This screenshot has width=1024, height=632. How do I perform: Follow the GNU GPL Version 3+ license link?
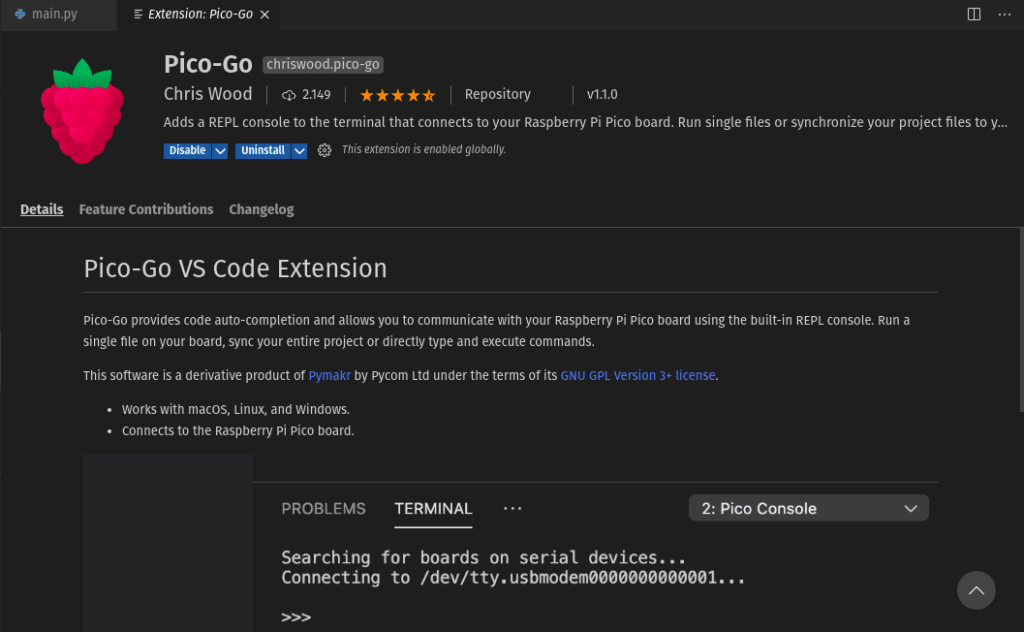point(638,376)
